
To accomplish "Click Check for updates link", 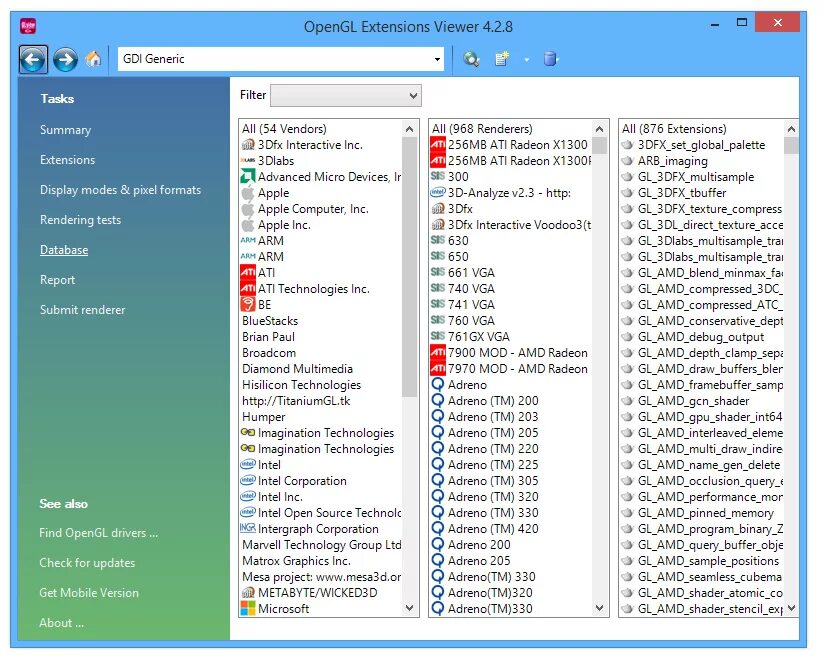I will (87, 563).
